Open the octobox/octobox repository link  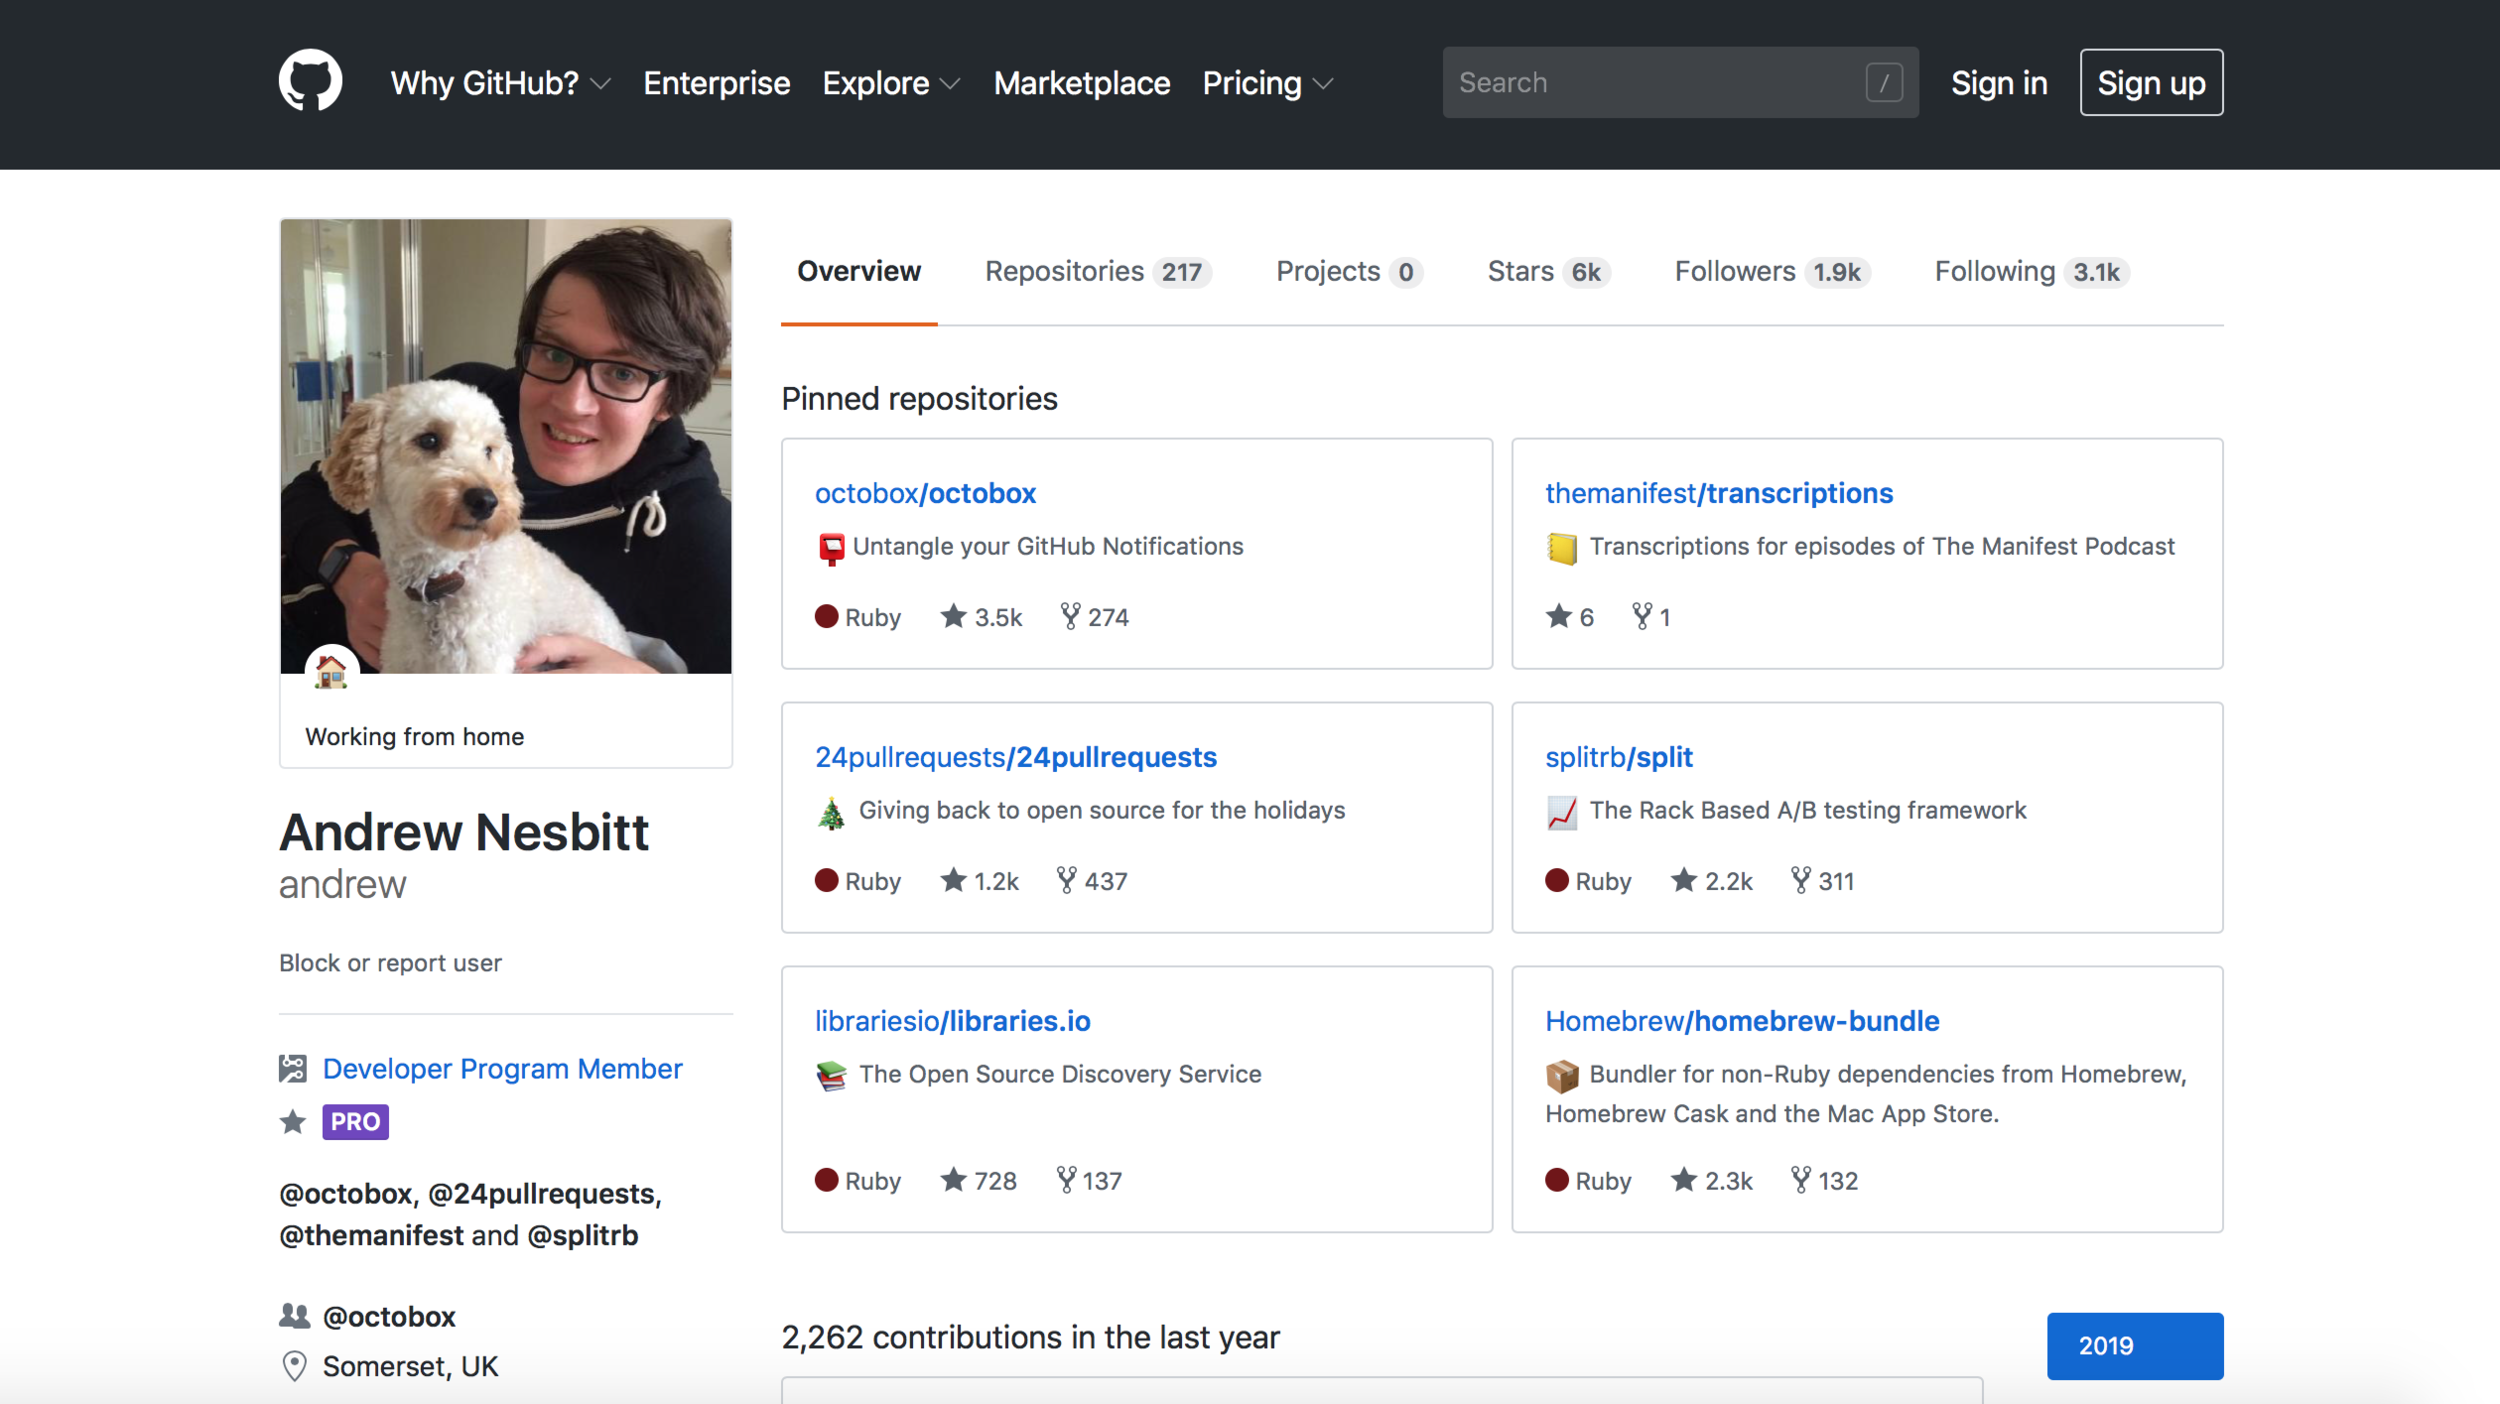click(x=925, y=493)
